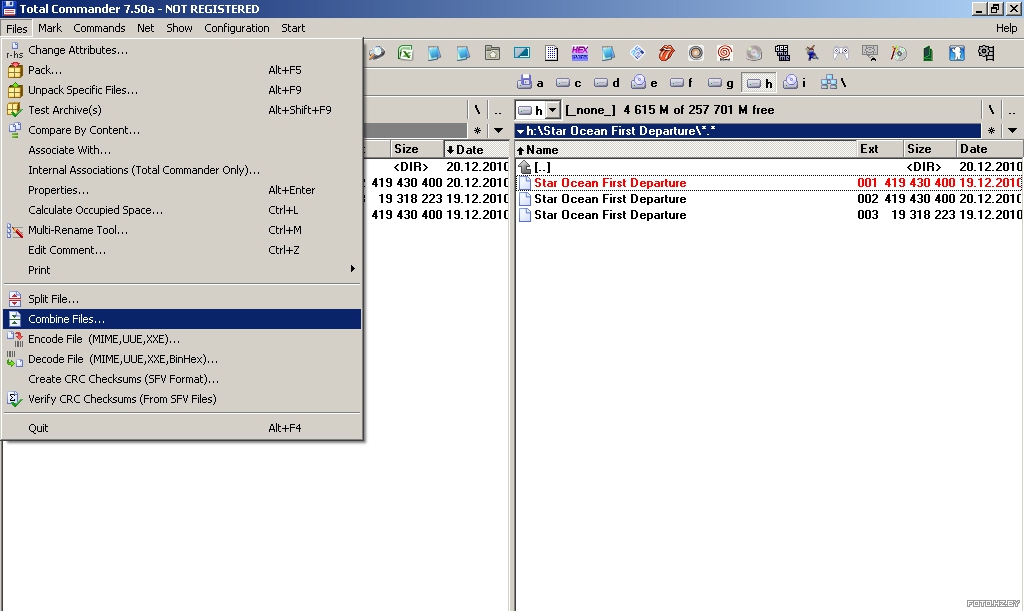
Task: Select Star Ocean First Departure 002 file
Action: pyautogui.click(x=769, y=199)
